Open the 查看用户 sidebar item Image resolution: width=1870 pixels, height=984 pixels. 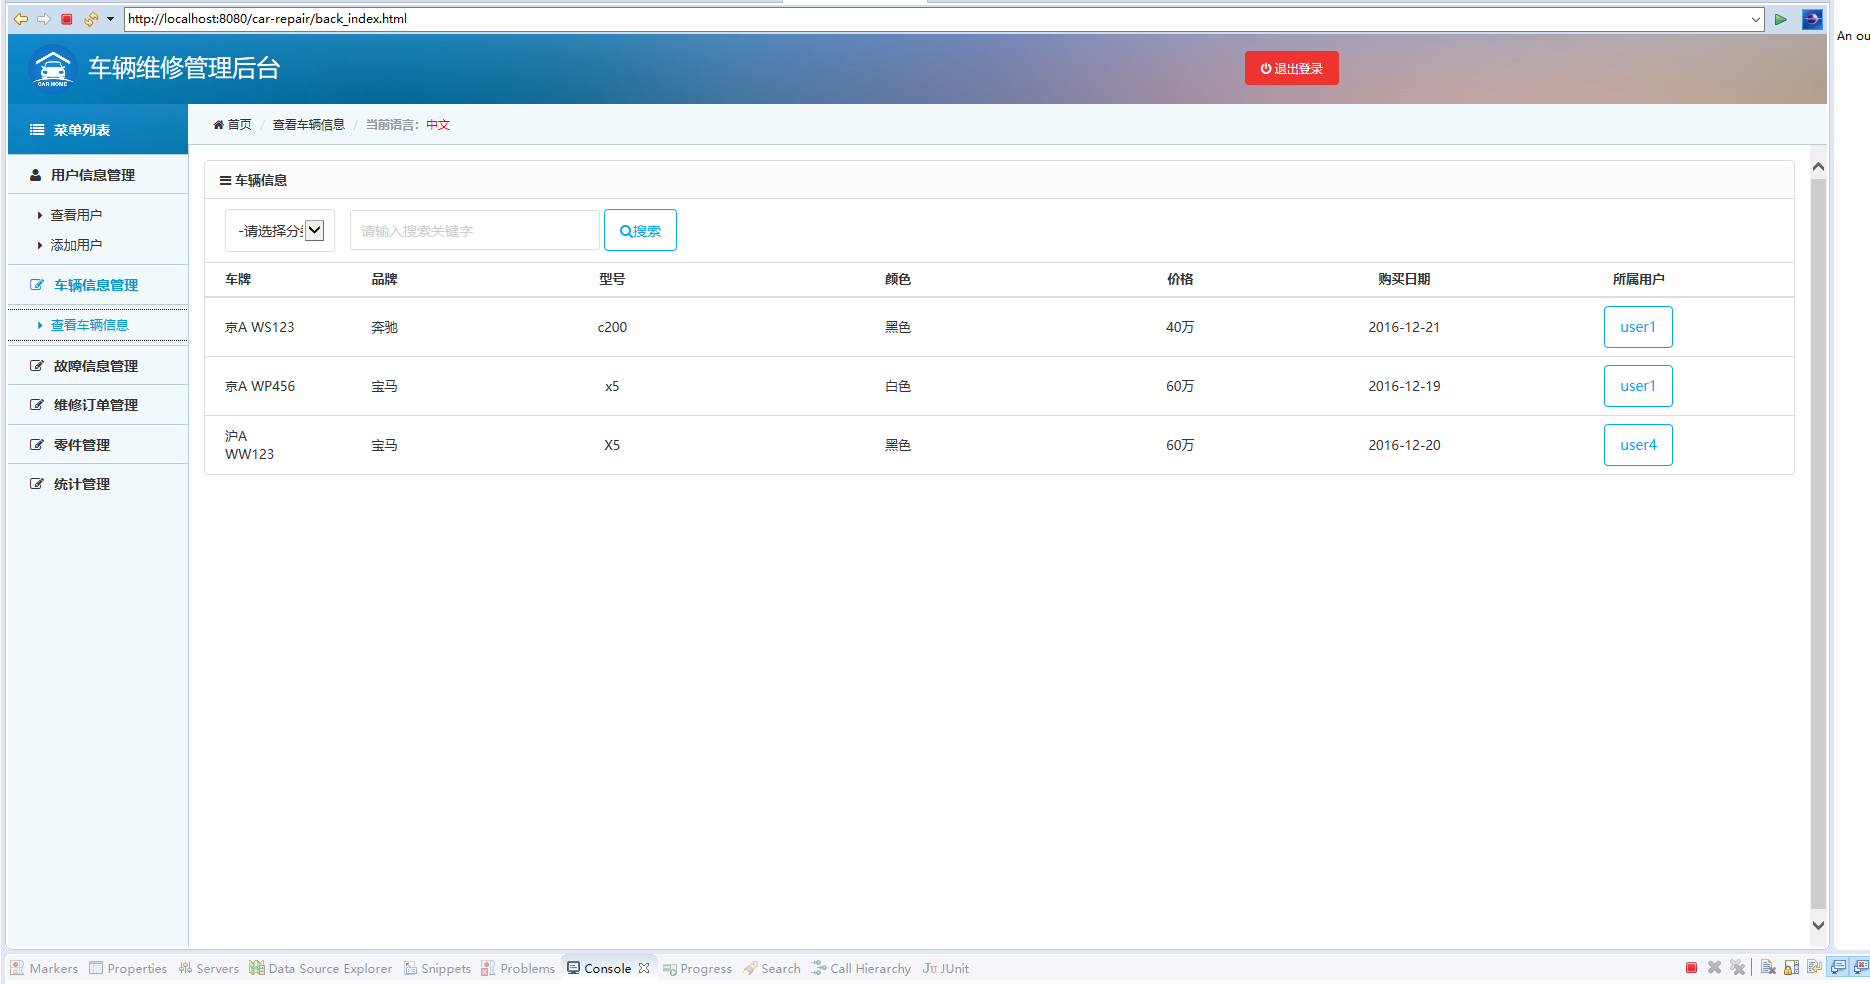[76, 215]
